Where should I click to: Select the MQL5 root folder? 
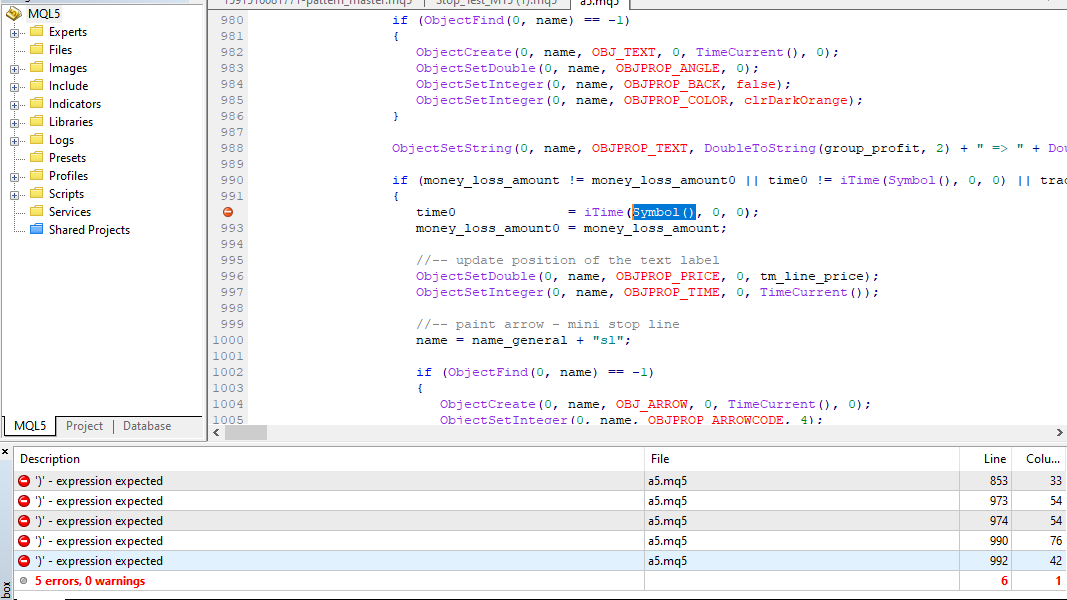point(44,14)
